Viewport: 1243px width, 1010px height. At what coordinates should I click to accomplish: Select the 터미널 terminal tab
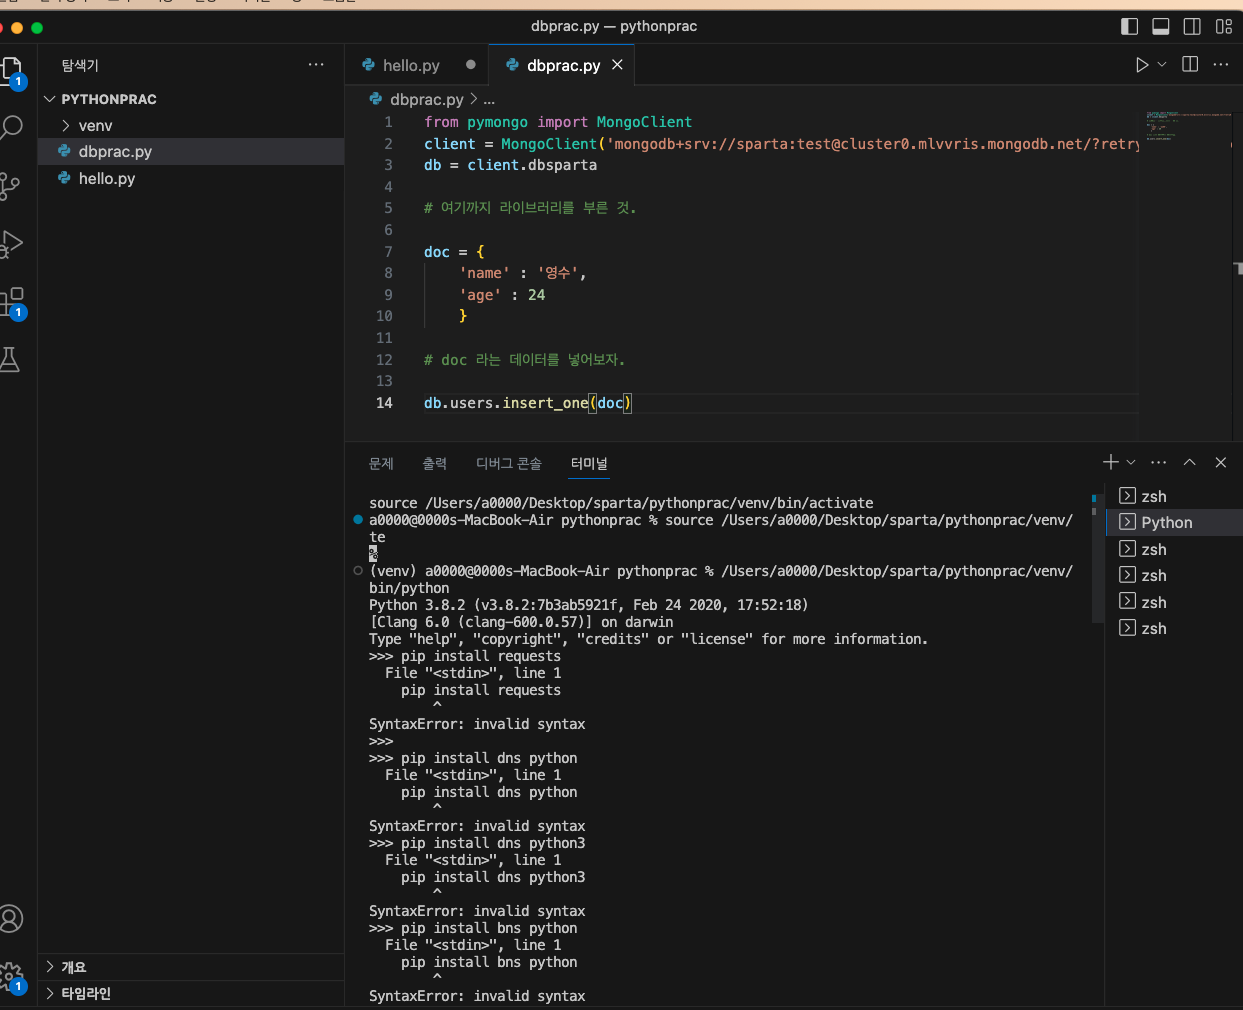[589, 463]
